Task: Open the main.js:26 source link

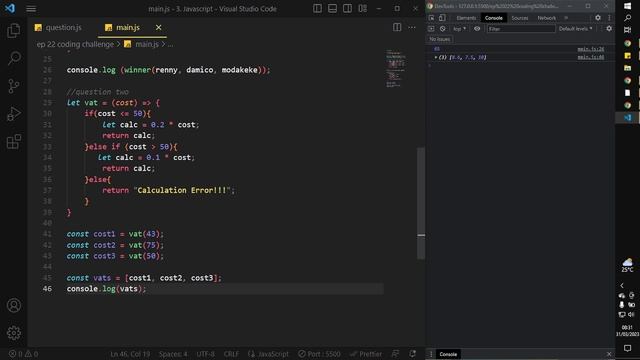Action: 591,49
